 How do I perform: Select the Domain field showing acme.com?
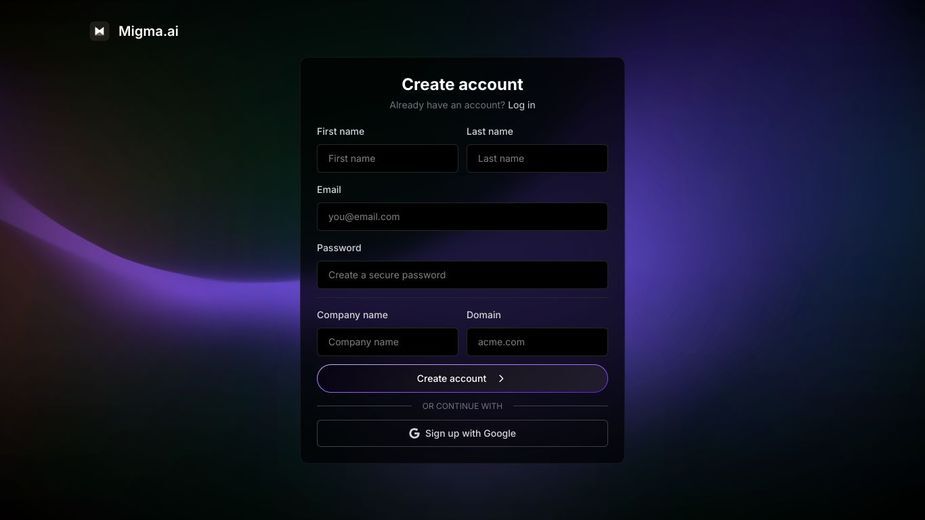[537, 342]
